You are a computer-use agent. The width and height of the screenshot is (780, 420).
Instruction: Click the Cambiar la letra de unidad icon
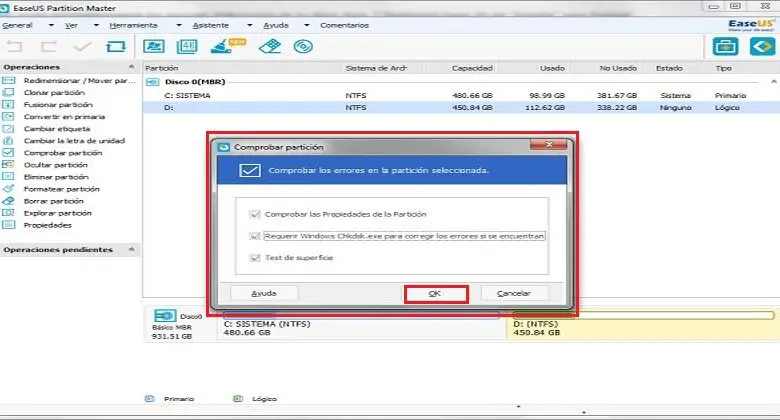8,141
